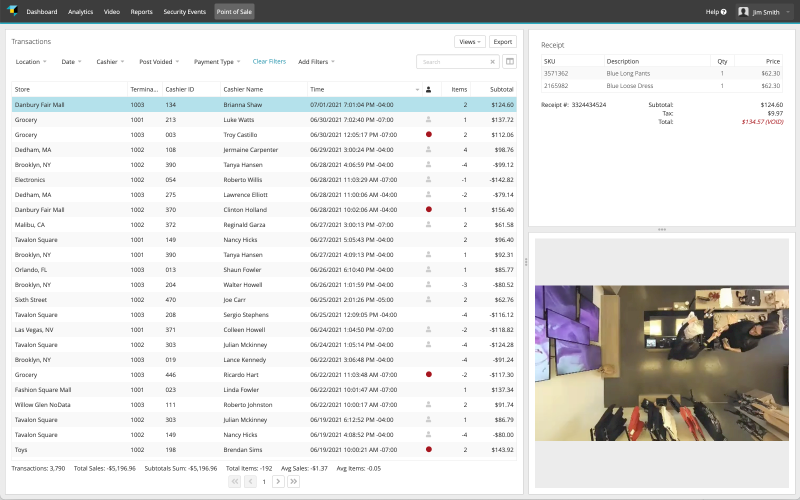Open the Analytics tab
800x500 pixels.
click(x=81, y=12)
